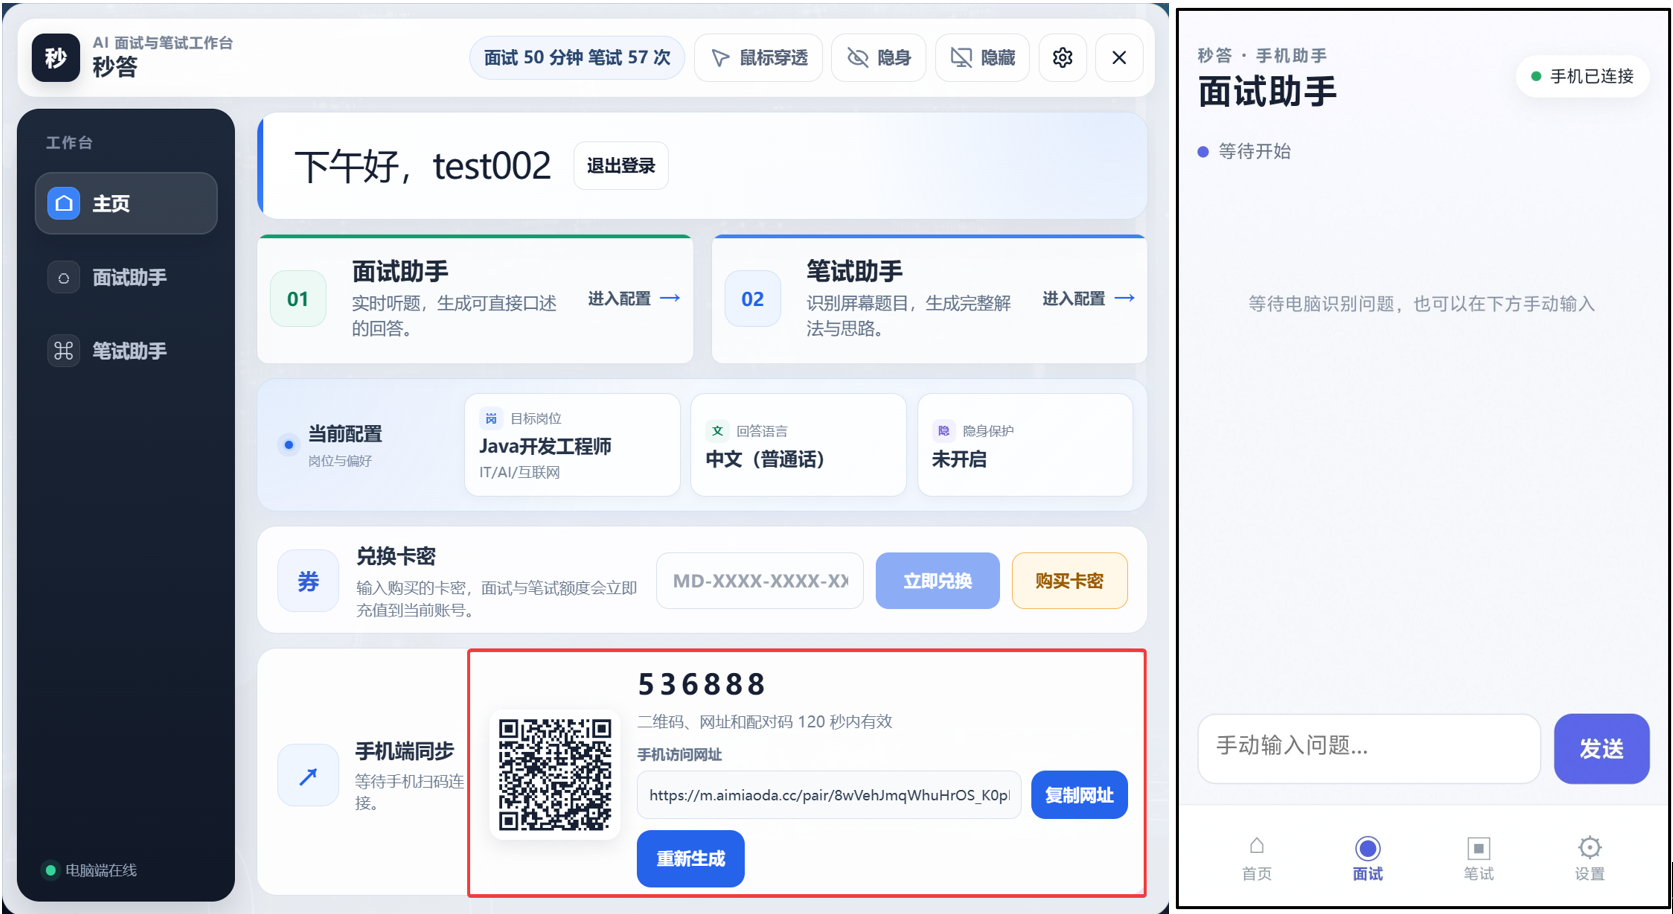Click 退出登录 to log out
Image resolution: width=1673 pixels, height=914 pixels.
click(x=621, y=166)
